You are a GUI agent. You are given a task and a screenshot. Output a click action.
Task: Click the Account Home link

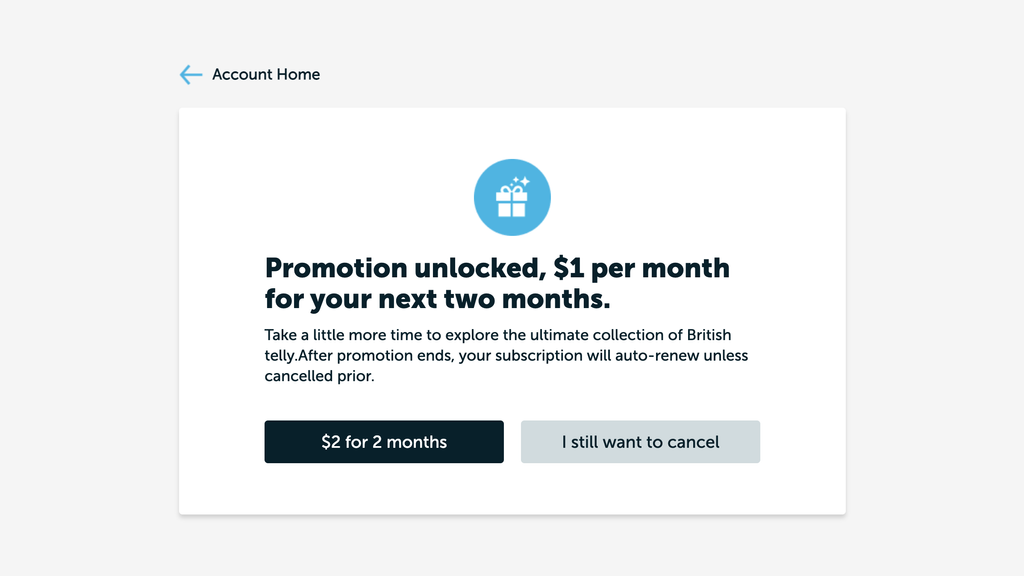pyautogui.click(x=265, y=74)
